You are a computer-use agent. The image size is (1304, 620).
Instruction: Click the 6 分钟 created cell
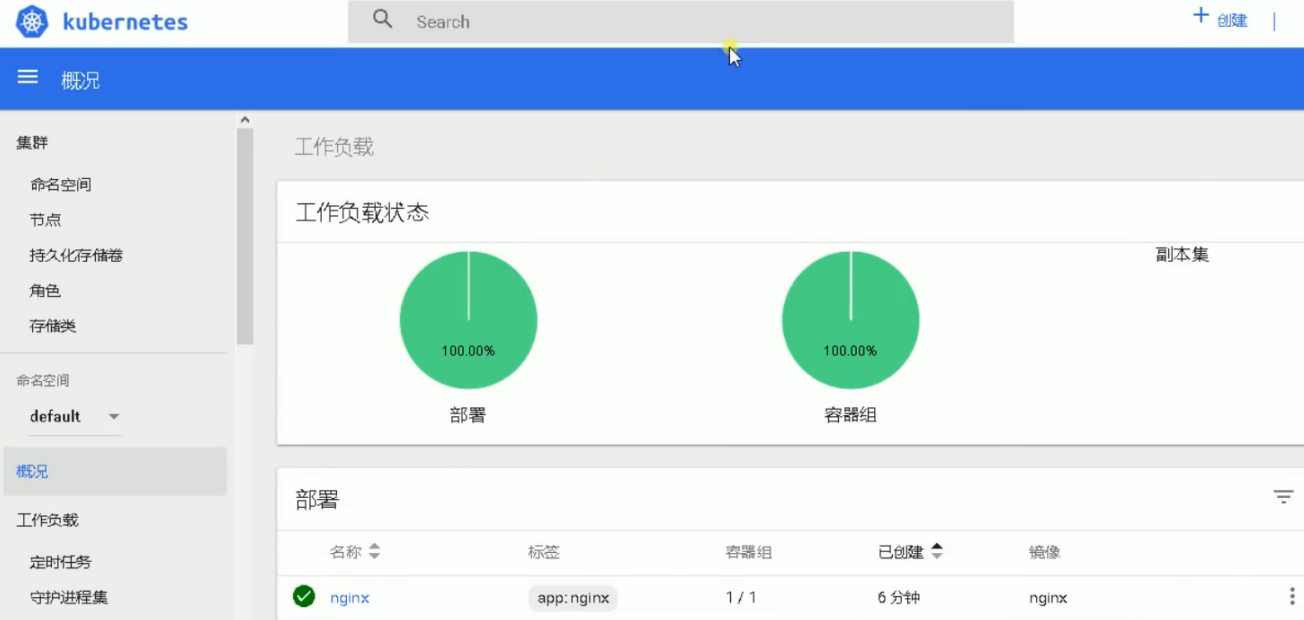coord(899,598)
